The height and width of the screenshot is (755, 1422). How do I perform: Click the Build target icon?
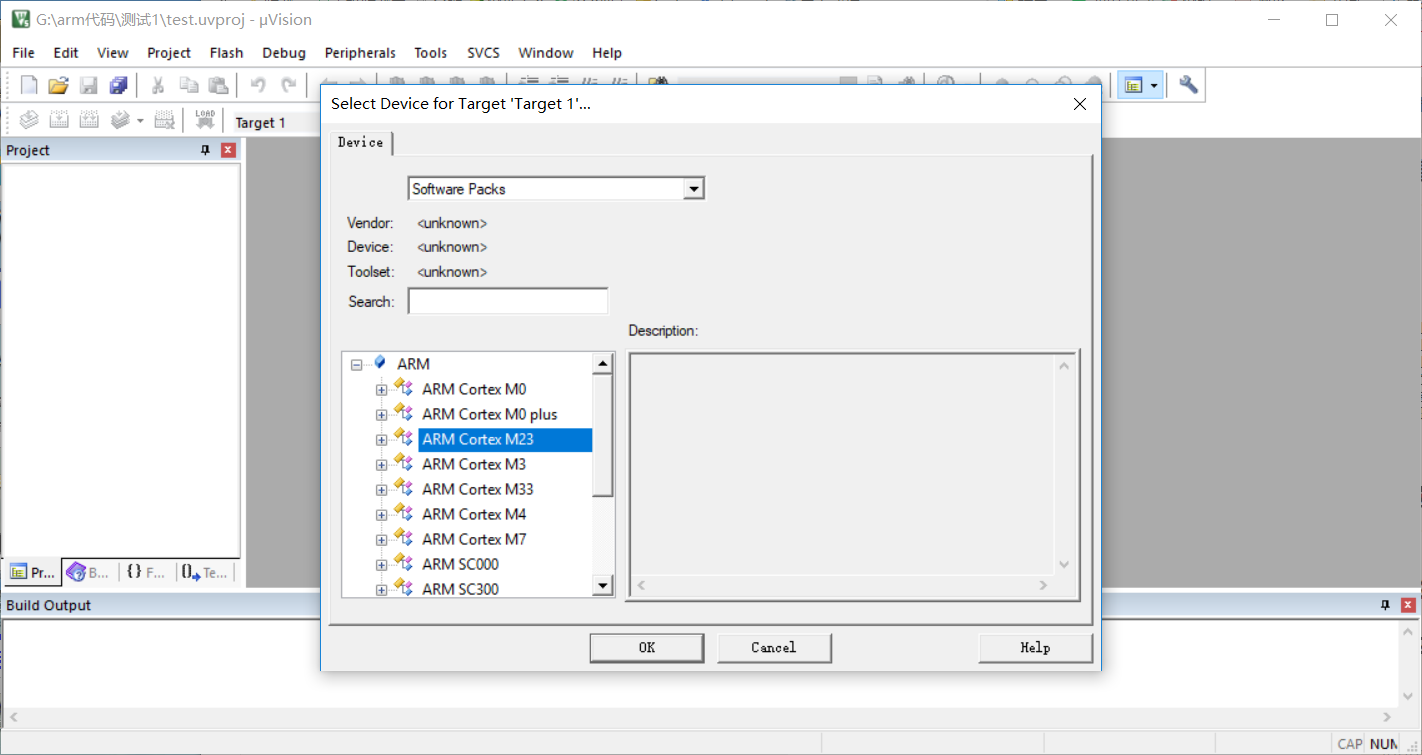[59, 121]
